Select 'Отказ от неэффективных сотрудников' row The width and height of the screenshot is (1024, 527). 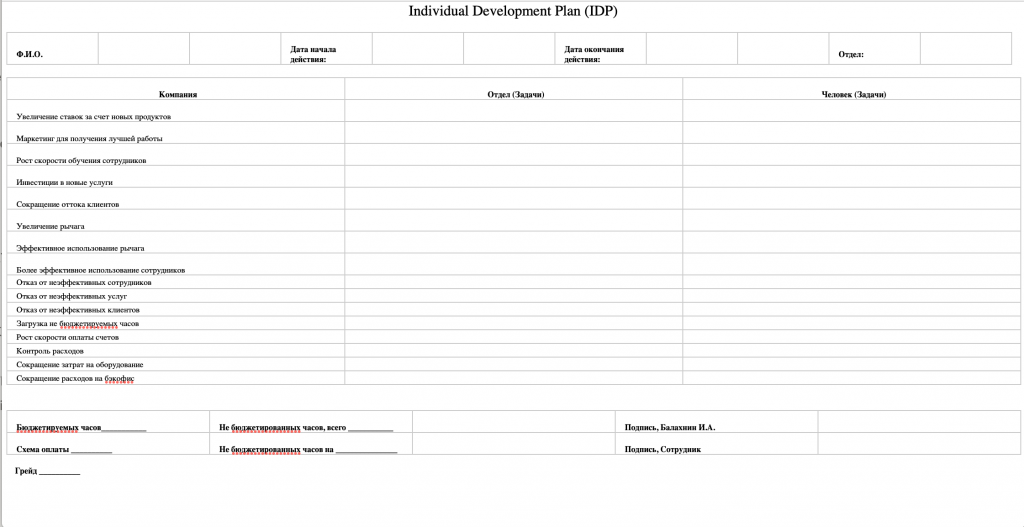(x=514, y=283)
